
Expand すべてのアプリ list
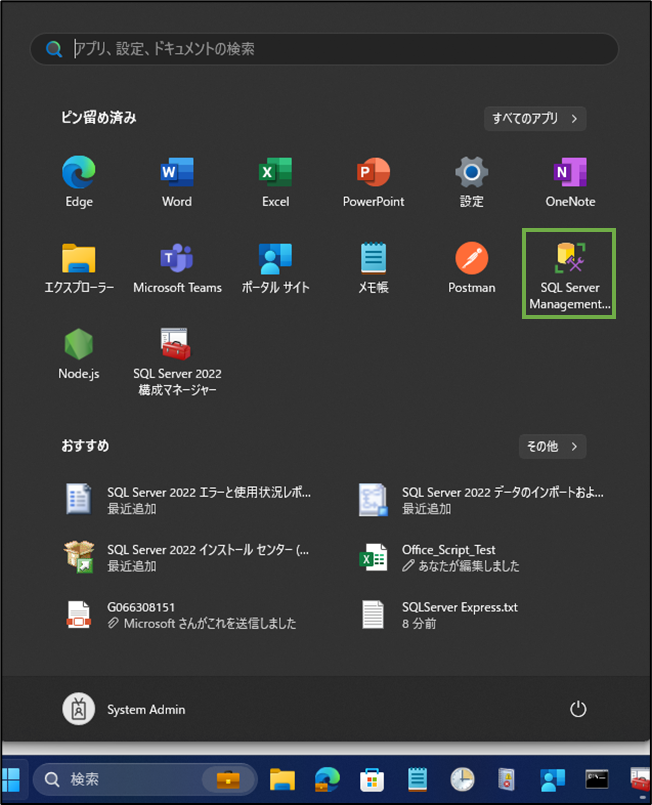(535, 119)
